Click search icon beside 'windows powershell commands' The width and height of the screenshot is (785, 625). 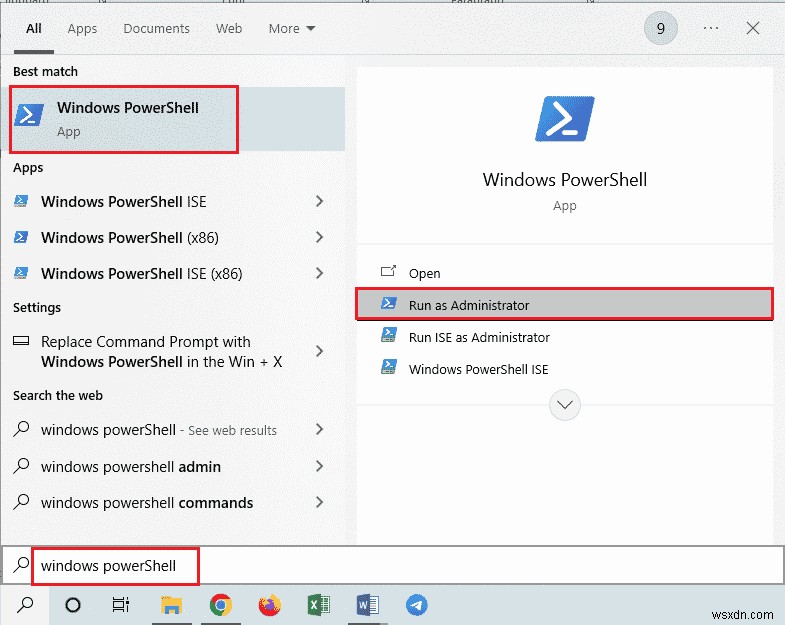pyautogui.click(x=21, y=502)
